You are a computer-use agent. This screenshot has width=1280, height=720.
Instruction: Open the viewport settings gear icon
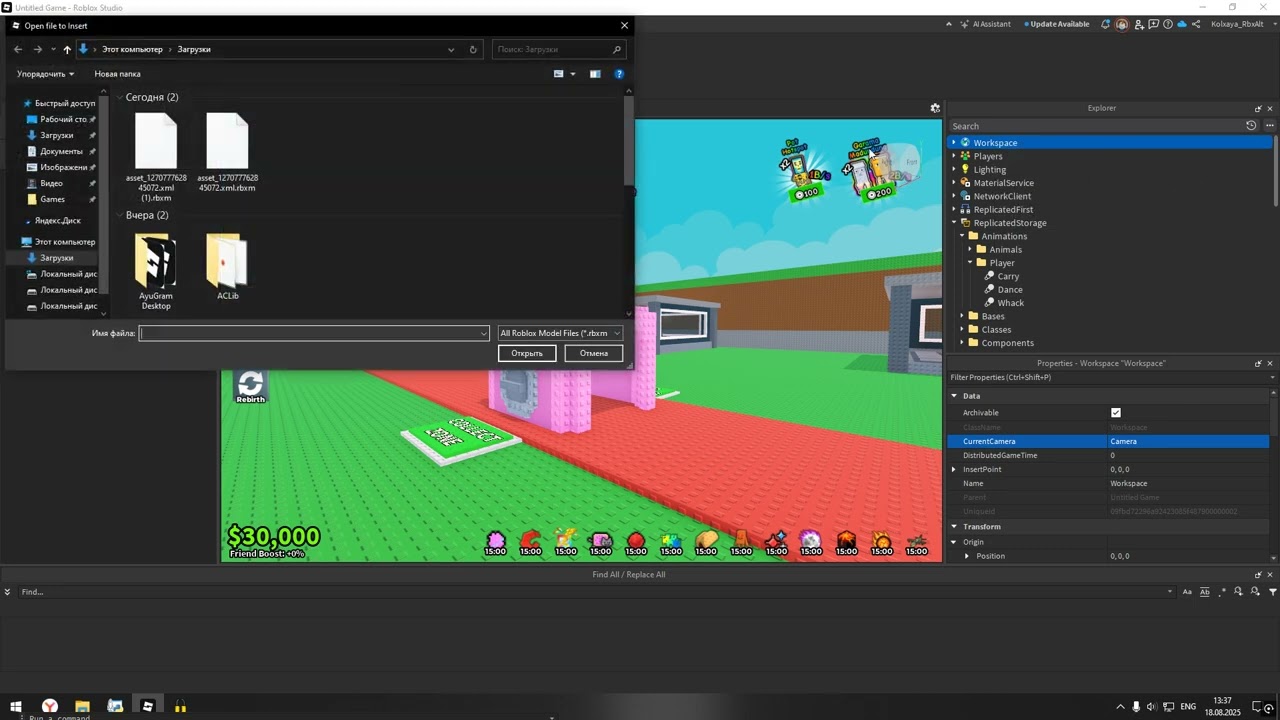coord(935,108)
